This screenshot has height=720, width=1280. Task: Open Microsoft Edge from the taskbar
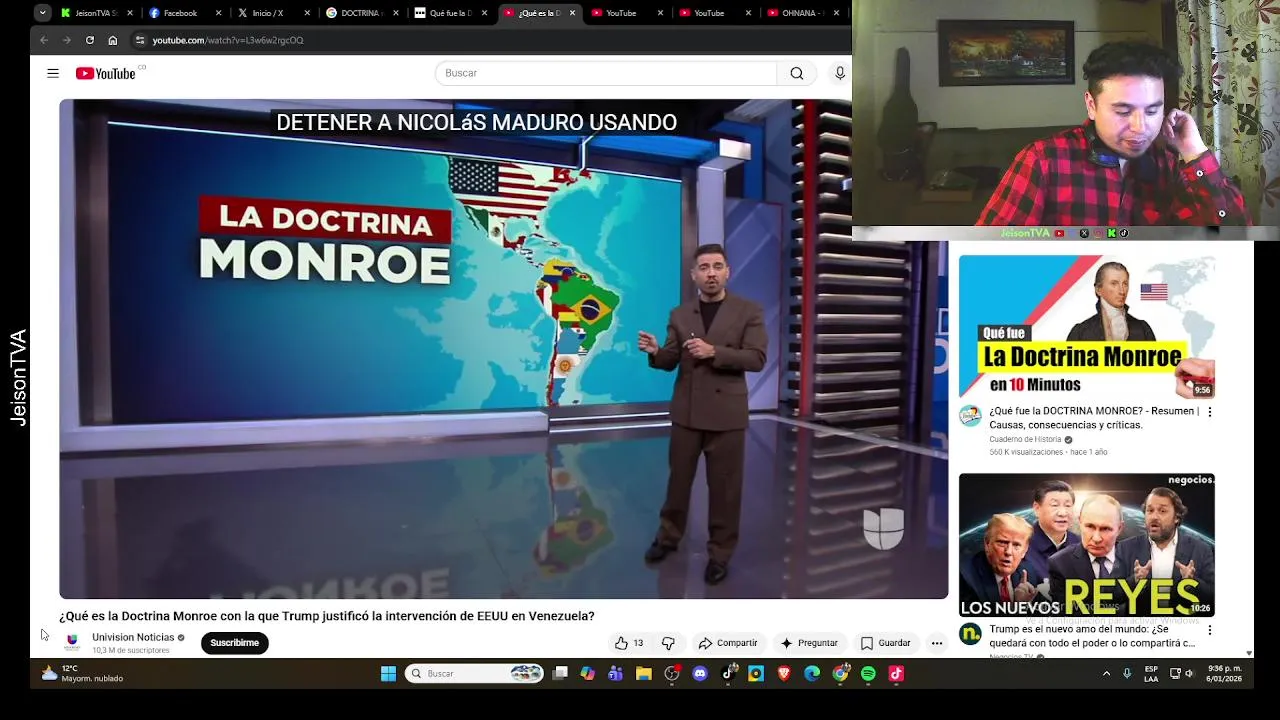click(x=812, y=674)
